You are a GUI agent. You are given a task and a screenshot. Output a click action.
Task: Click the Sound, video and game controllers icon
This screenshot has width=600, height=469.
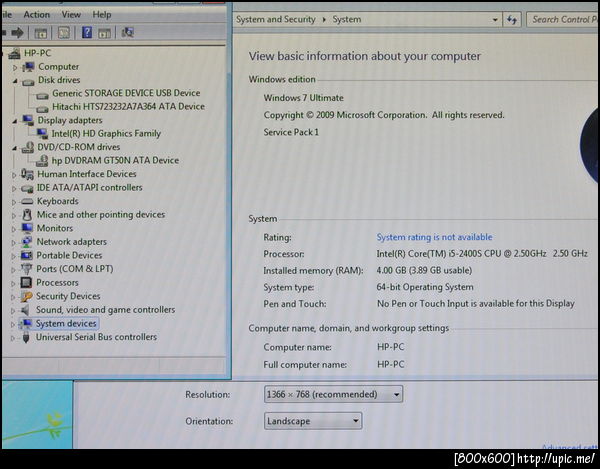point(26,309)
